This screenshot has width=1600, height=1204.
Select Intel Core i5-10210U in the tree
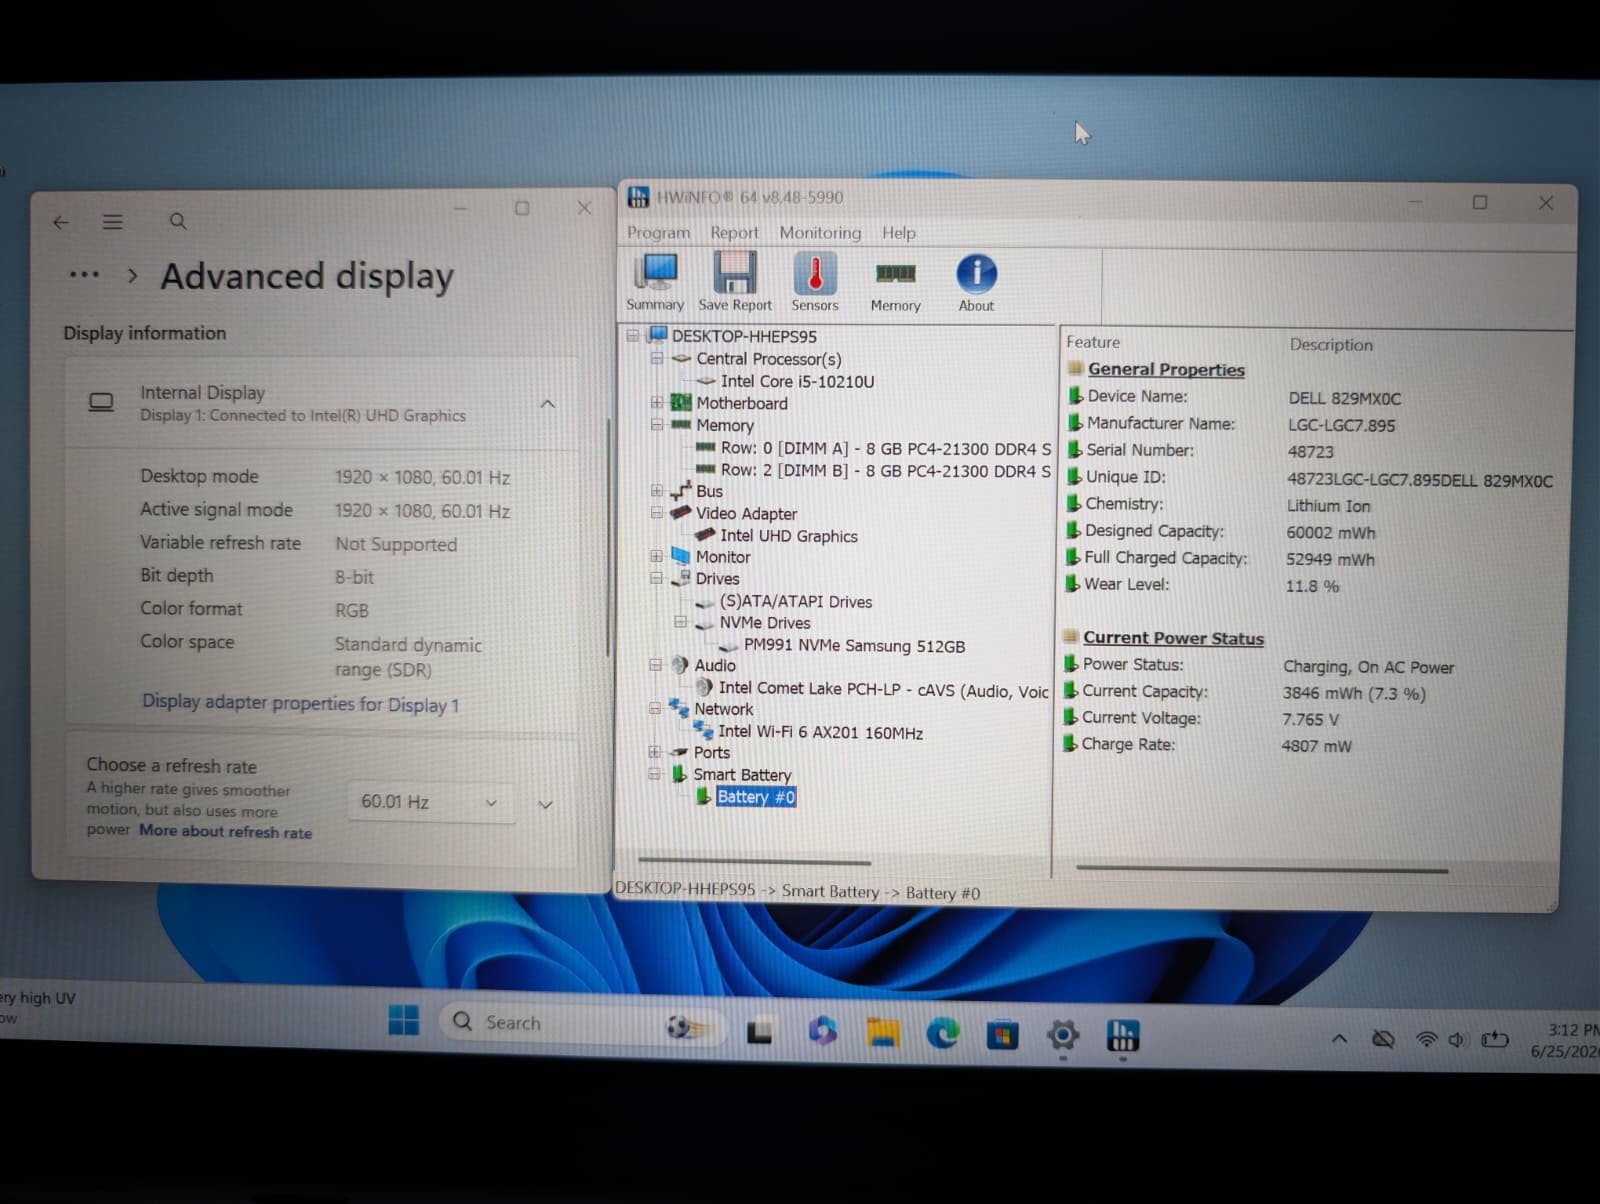point(797,381)
